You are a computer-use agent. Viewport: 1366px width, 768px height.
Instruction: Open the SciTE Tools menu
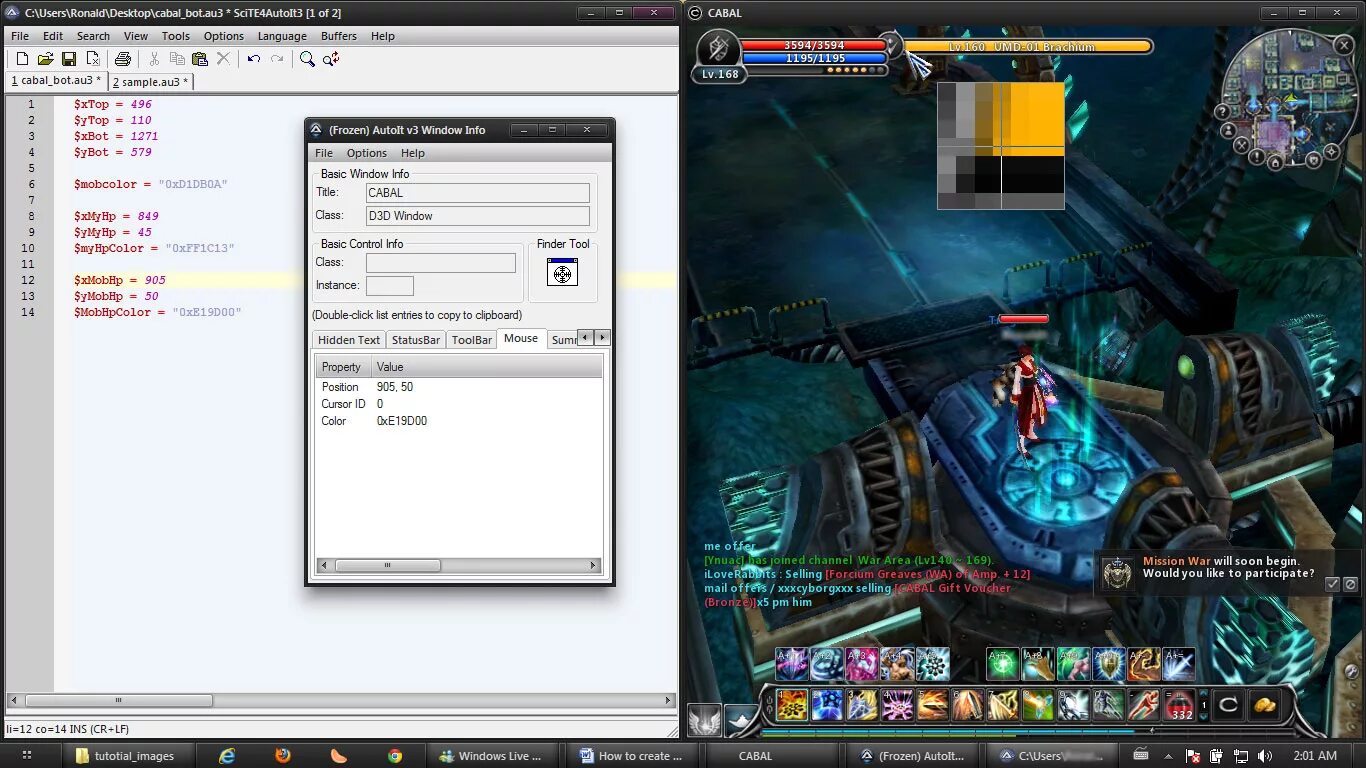point(176,36)
